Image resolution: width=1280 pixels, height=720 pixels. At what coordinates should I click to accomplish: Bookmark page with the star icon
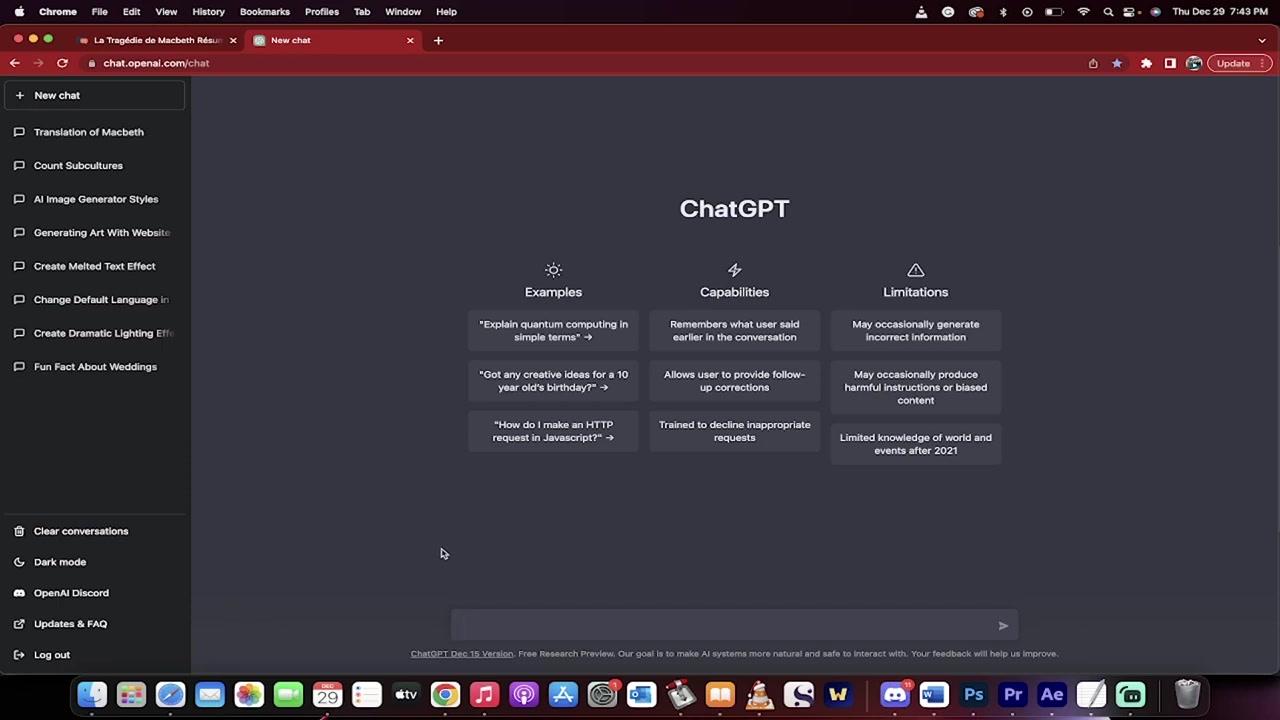(x=1117, y=63)
